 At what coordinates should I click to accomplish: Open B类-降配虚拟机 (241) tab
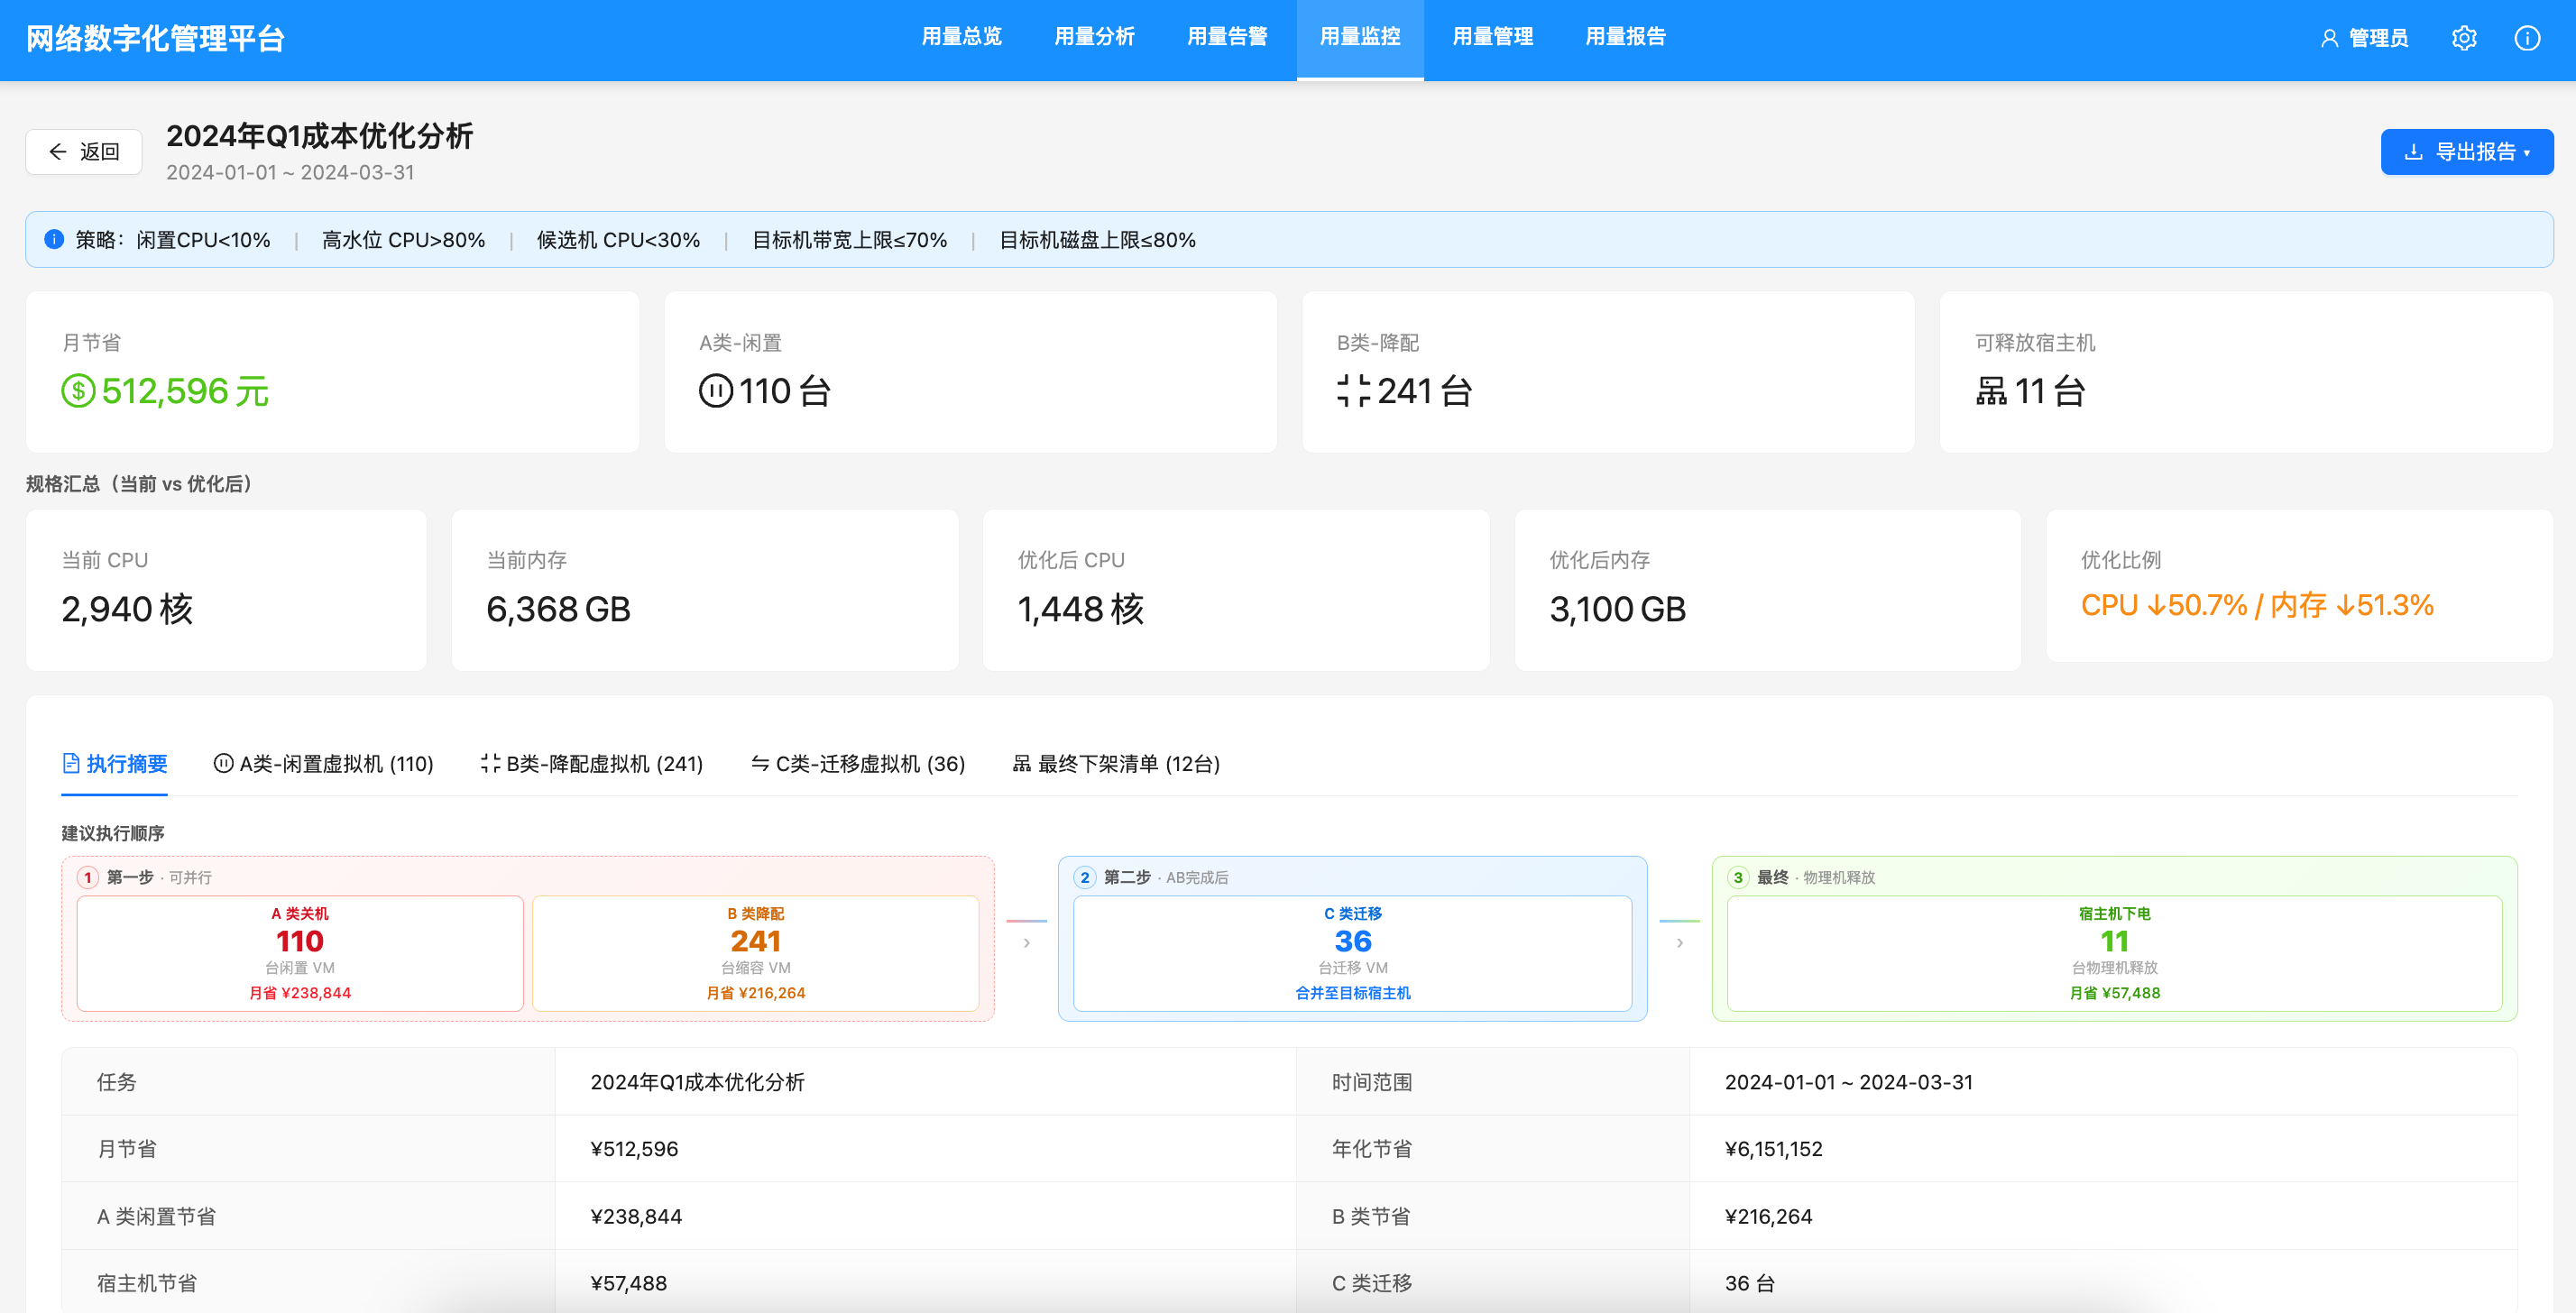pyautogui.click(x=592, y=764)
